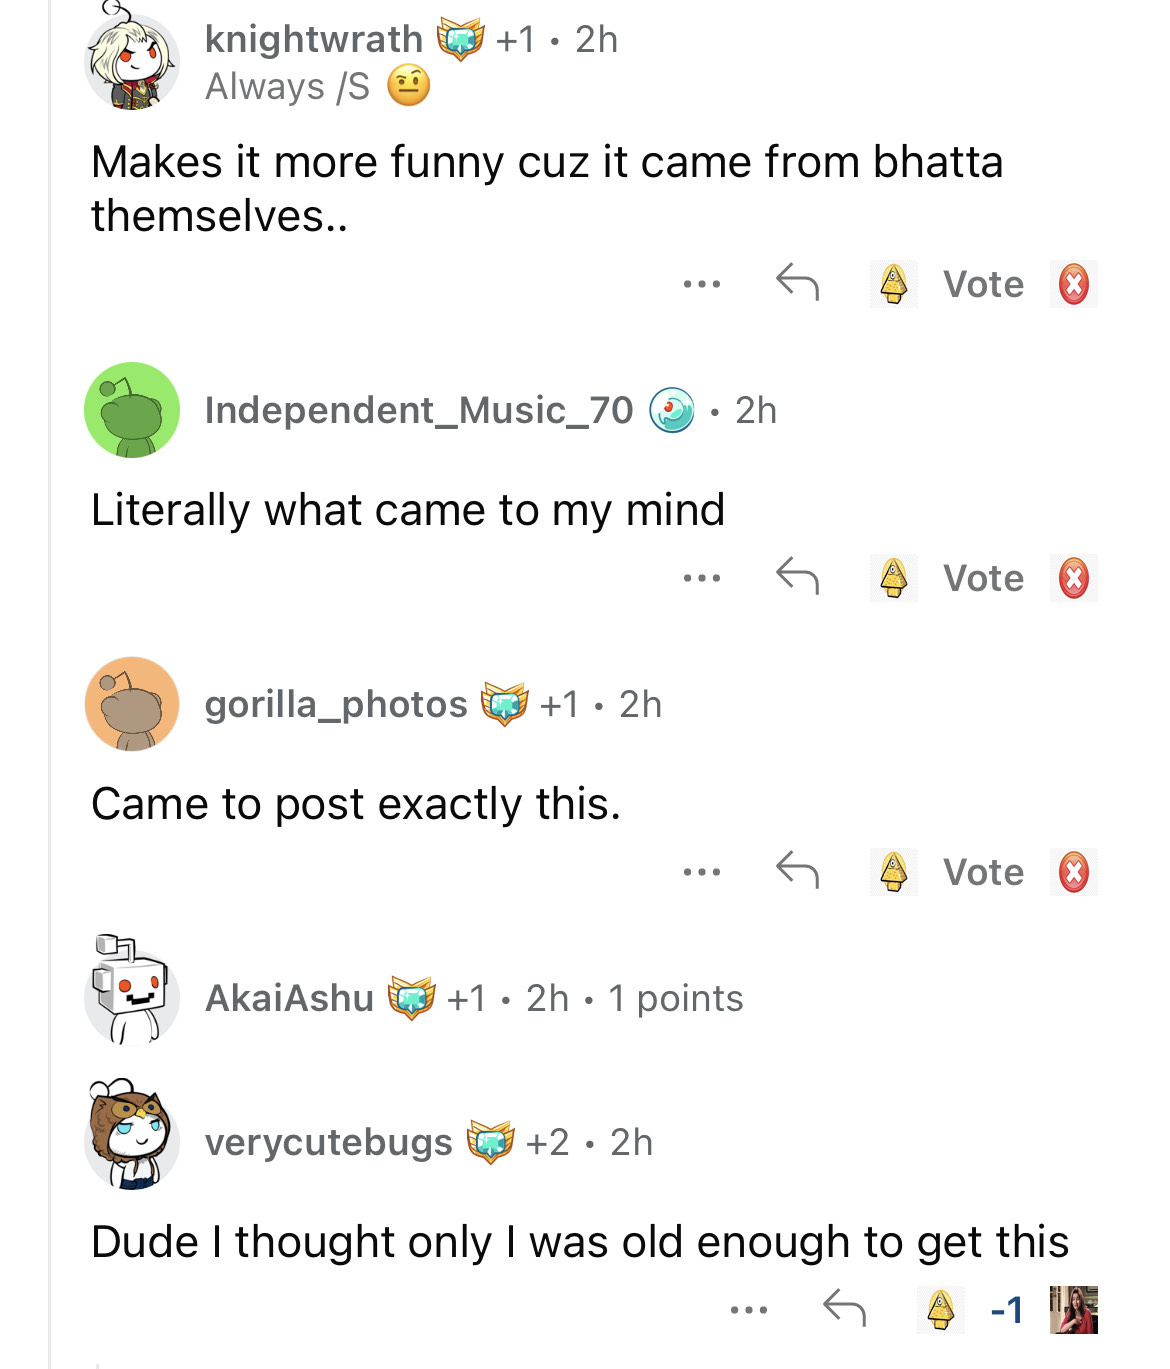Downvote gorilla_photos' comment
The height and width of the screenshot is (1369, 1170).
(1073, 872)
